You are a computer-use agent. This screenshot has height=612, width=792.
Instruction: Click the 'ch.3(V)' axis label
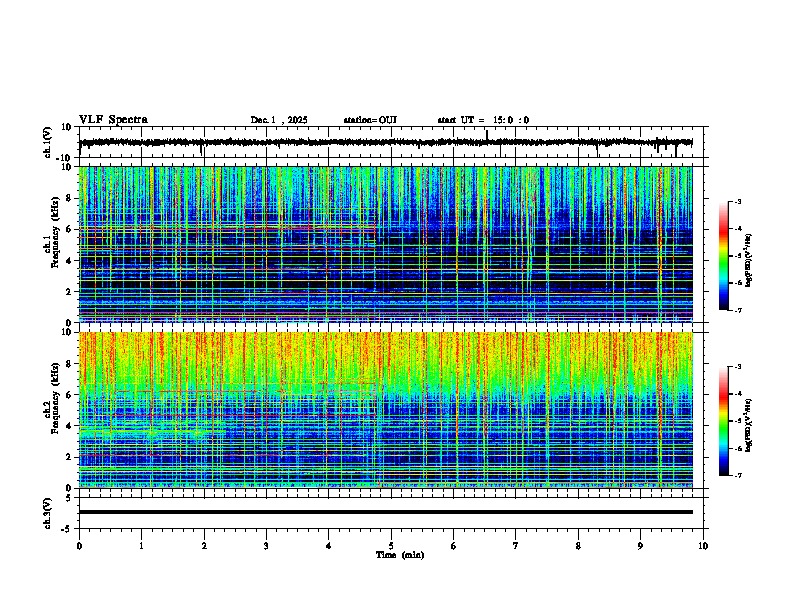click(47, 513)
